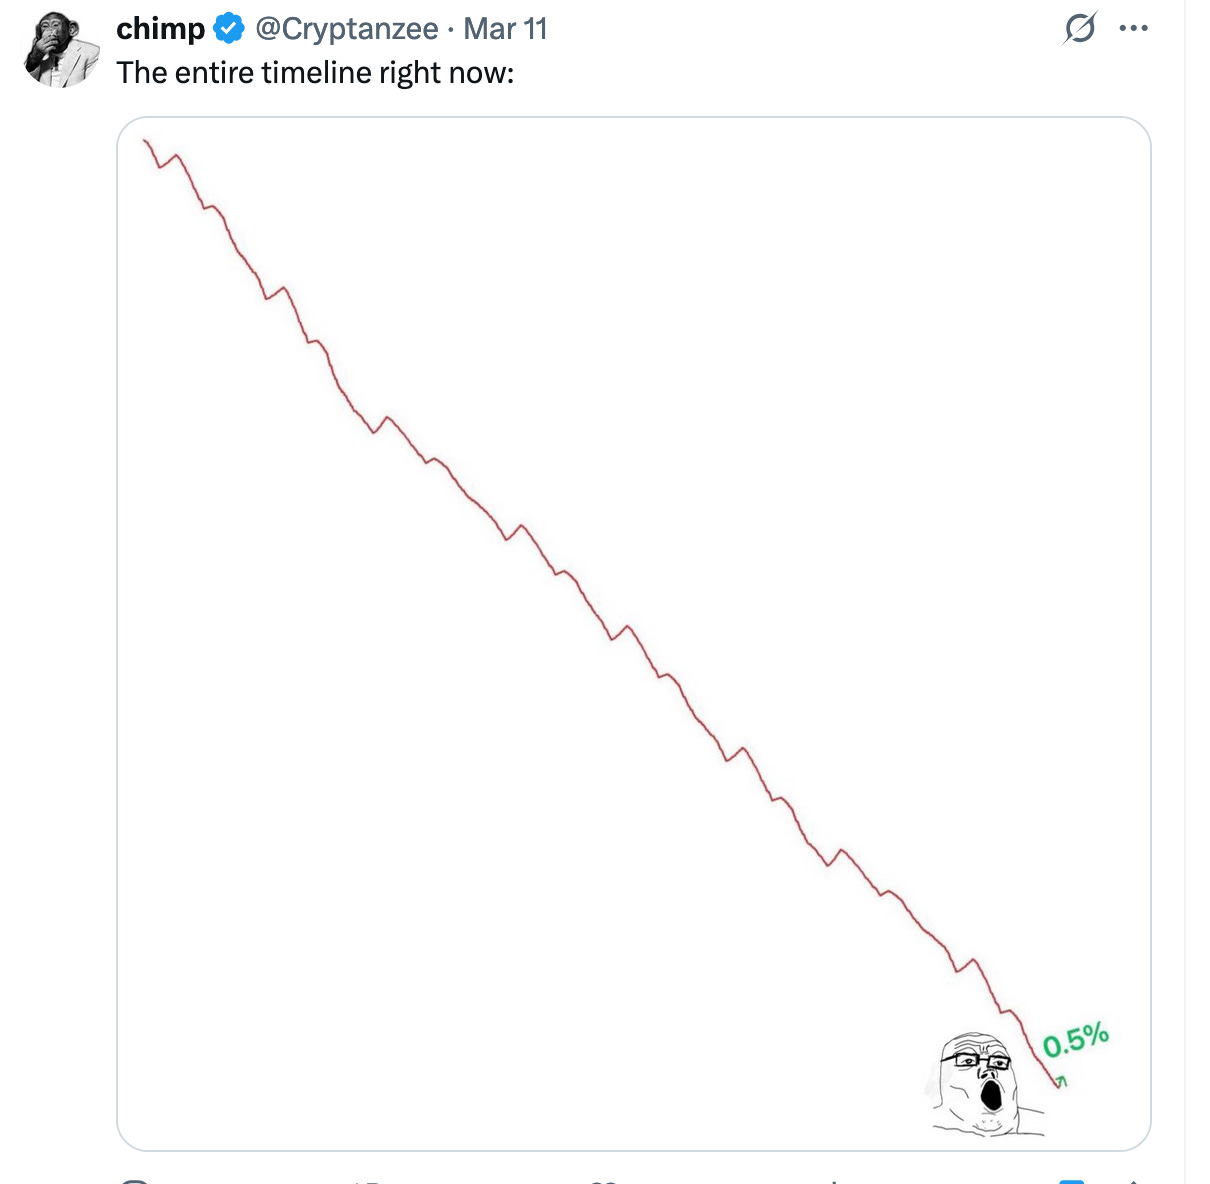This screenshot has width=1210, height=1184.
Task: Click the top-left start of red line
Action: (x=146, y=142)
